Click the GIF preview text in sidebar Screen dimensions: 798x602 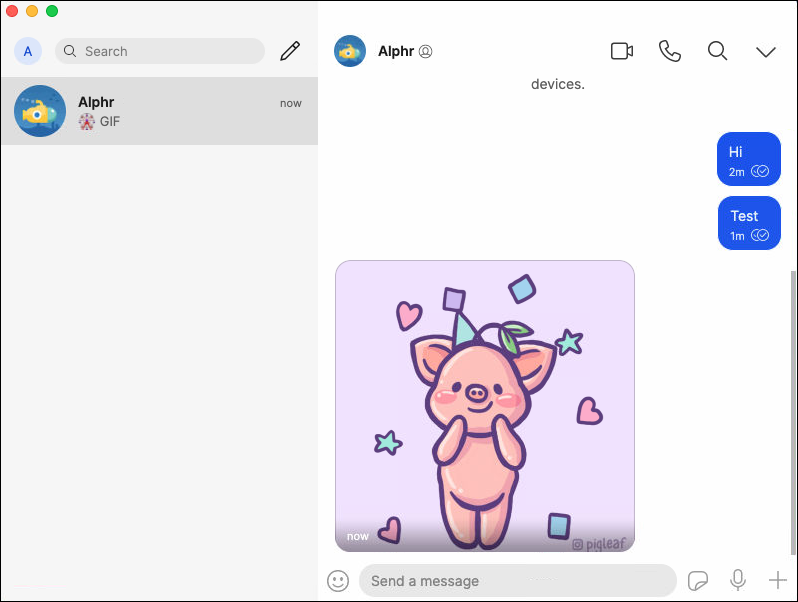[110, 122]
